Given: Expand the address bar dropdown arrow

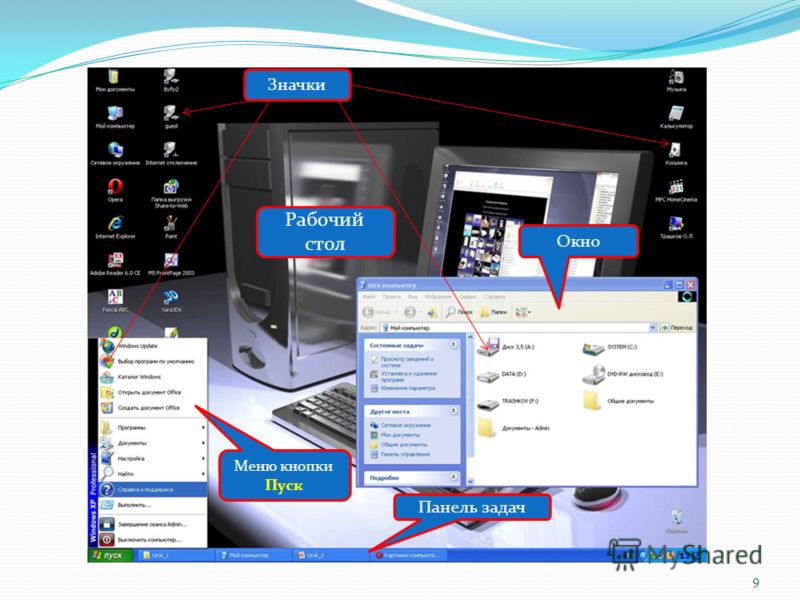Looking at the screenshot, I should click(x=652, y=328).
